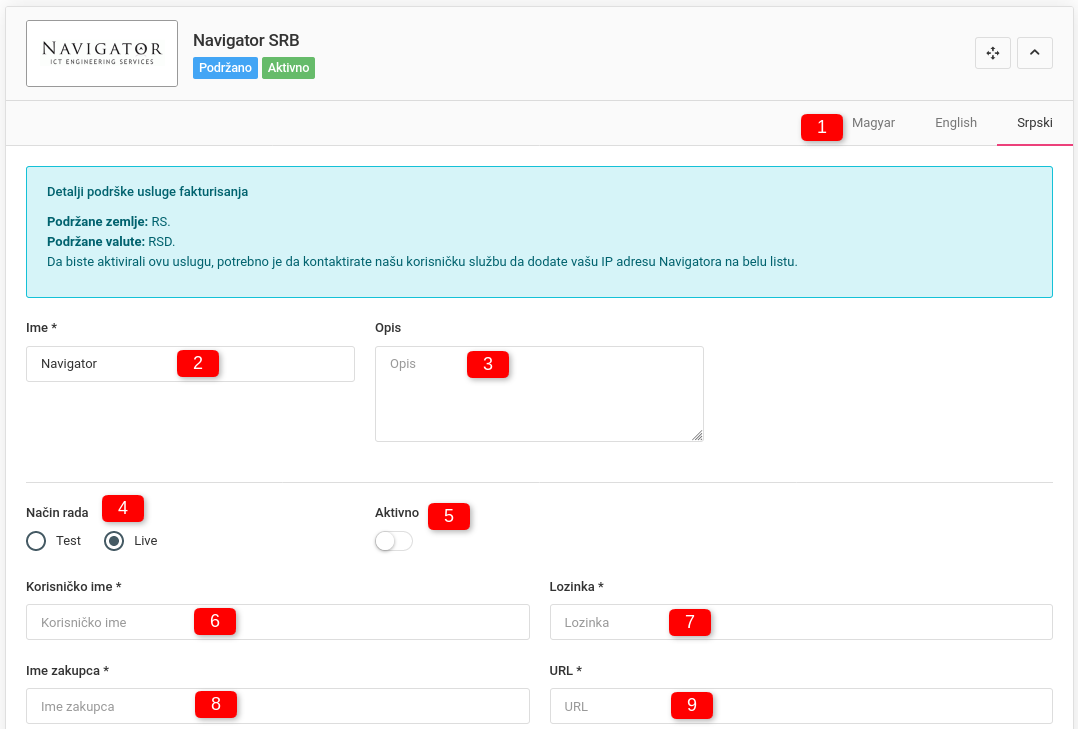
Task: Click the green Aktivno badge
Action: click(288, 68)
